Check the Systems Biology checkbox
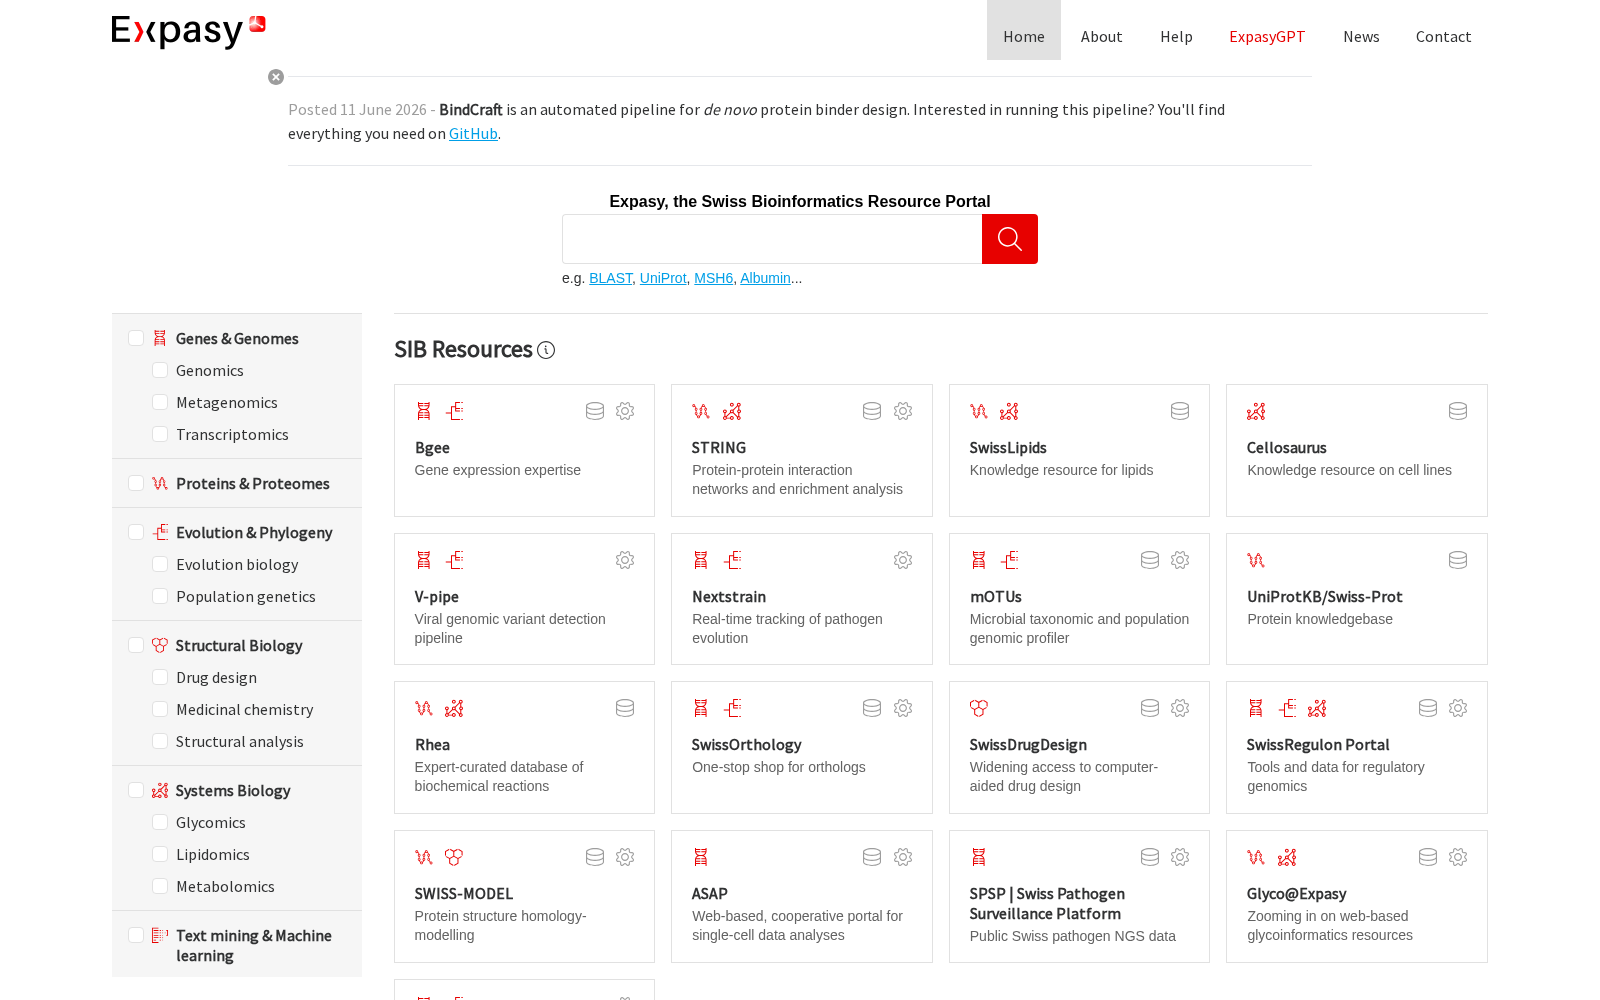This screenshot has width=1600, height=1000. (136, 790)
